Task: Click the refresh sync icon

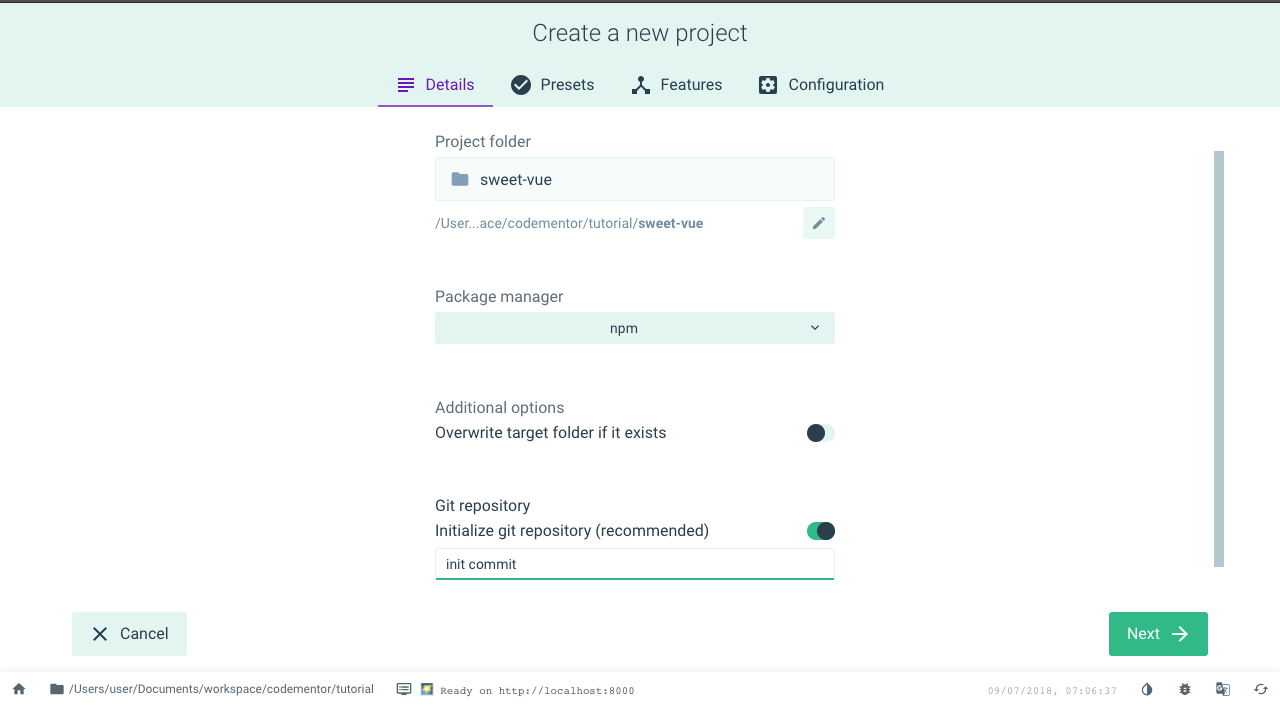Action: pos(1259,689)
